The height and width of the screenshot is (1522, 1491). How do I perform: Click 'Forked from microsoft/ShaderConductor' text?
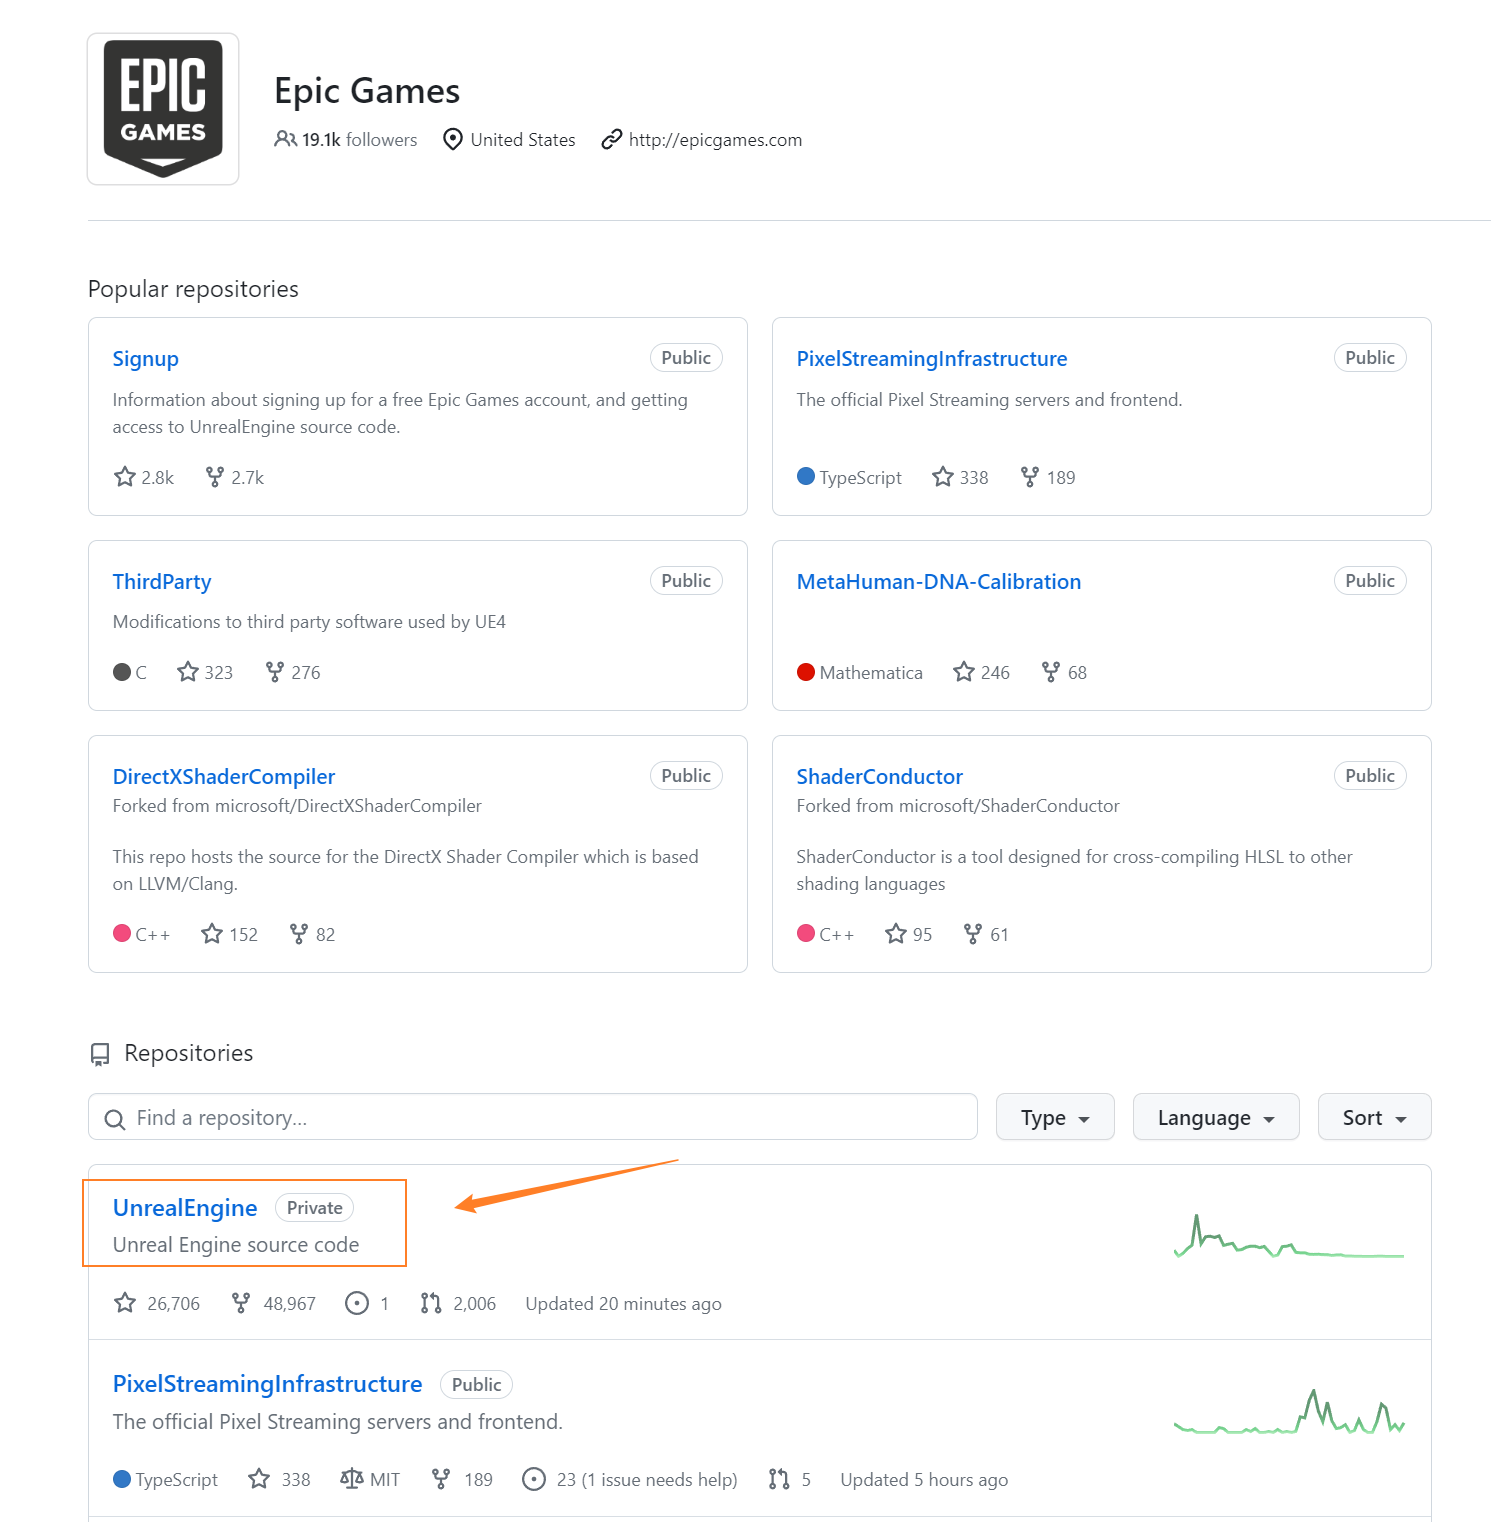(x=958, y=806)
